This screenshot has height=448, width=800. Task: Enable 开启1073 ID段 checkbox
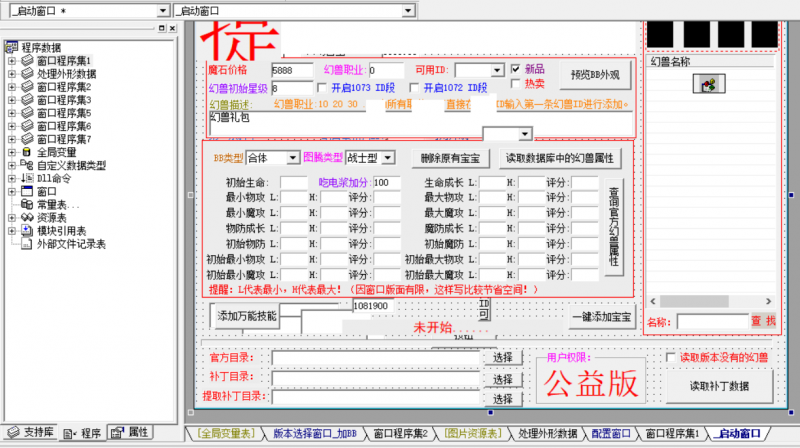pyautogui.click(x=322, y=88)
